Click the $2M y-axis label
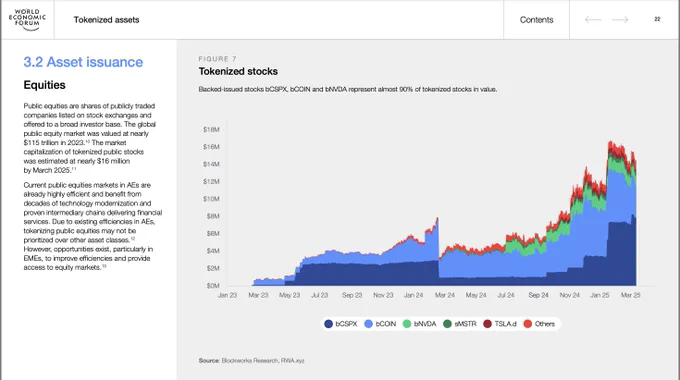This screenshot has height=380, width=680. 213,268
